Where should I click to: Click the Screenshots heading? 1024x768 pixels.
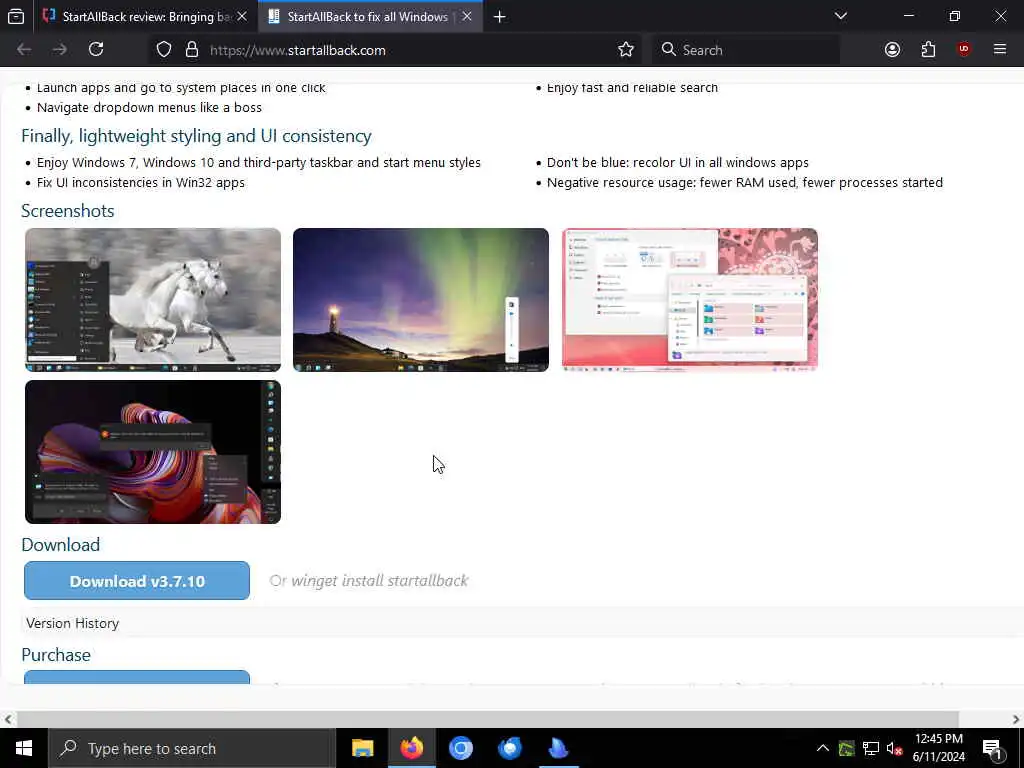[68, 210]
